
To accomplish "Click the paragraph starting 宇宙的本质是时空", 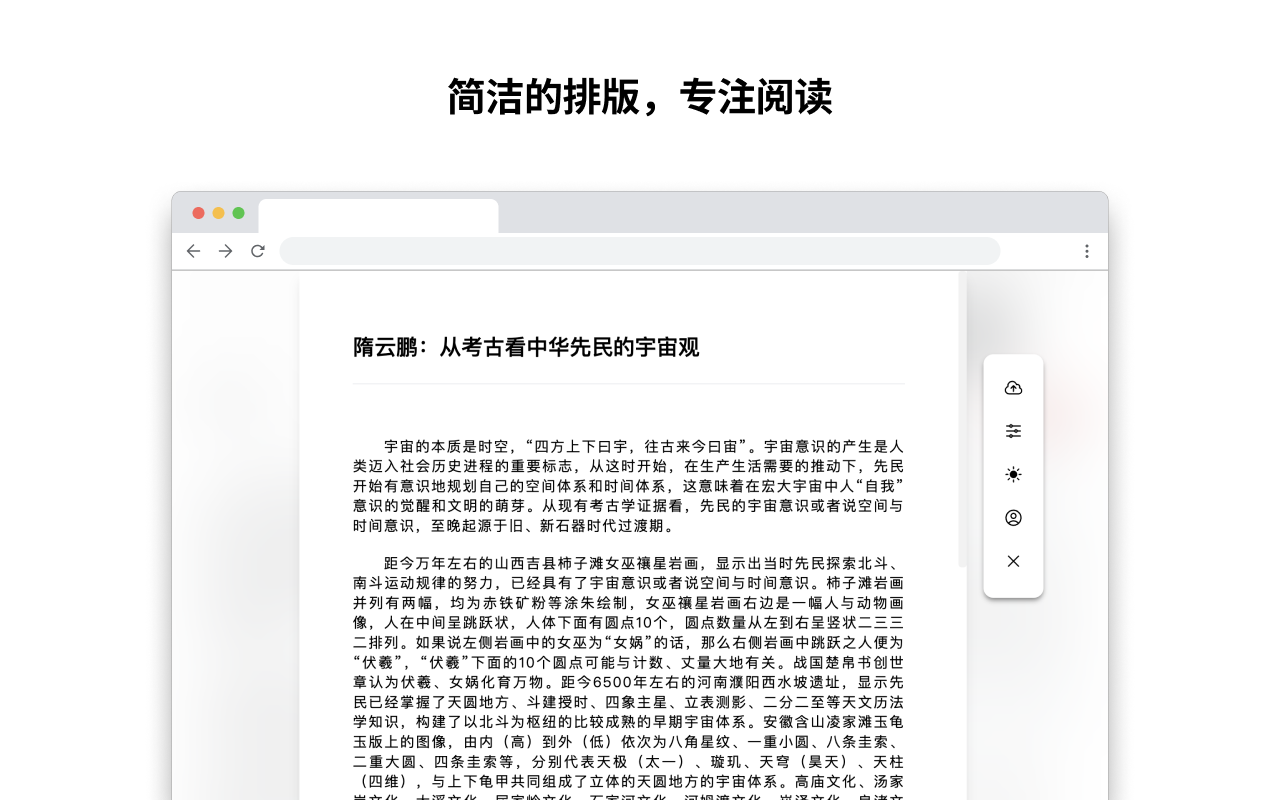I will pyautogui.click(x=628, y=486).
